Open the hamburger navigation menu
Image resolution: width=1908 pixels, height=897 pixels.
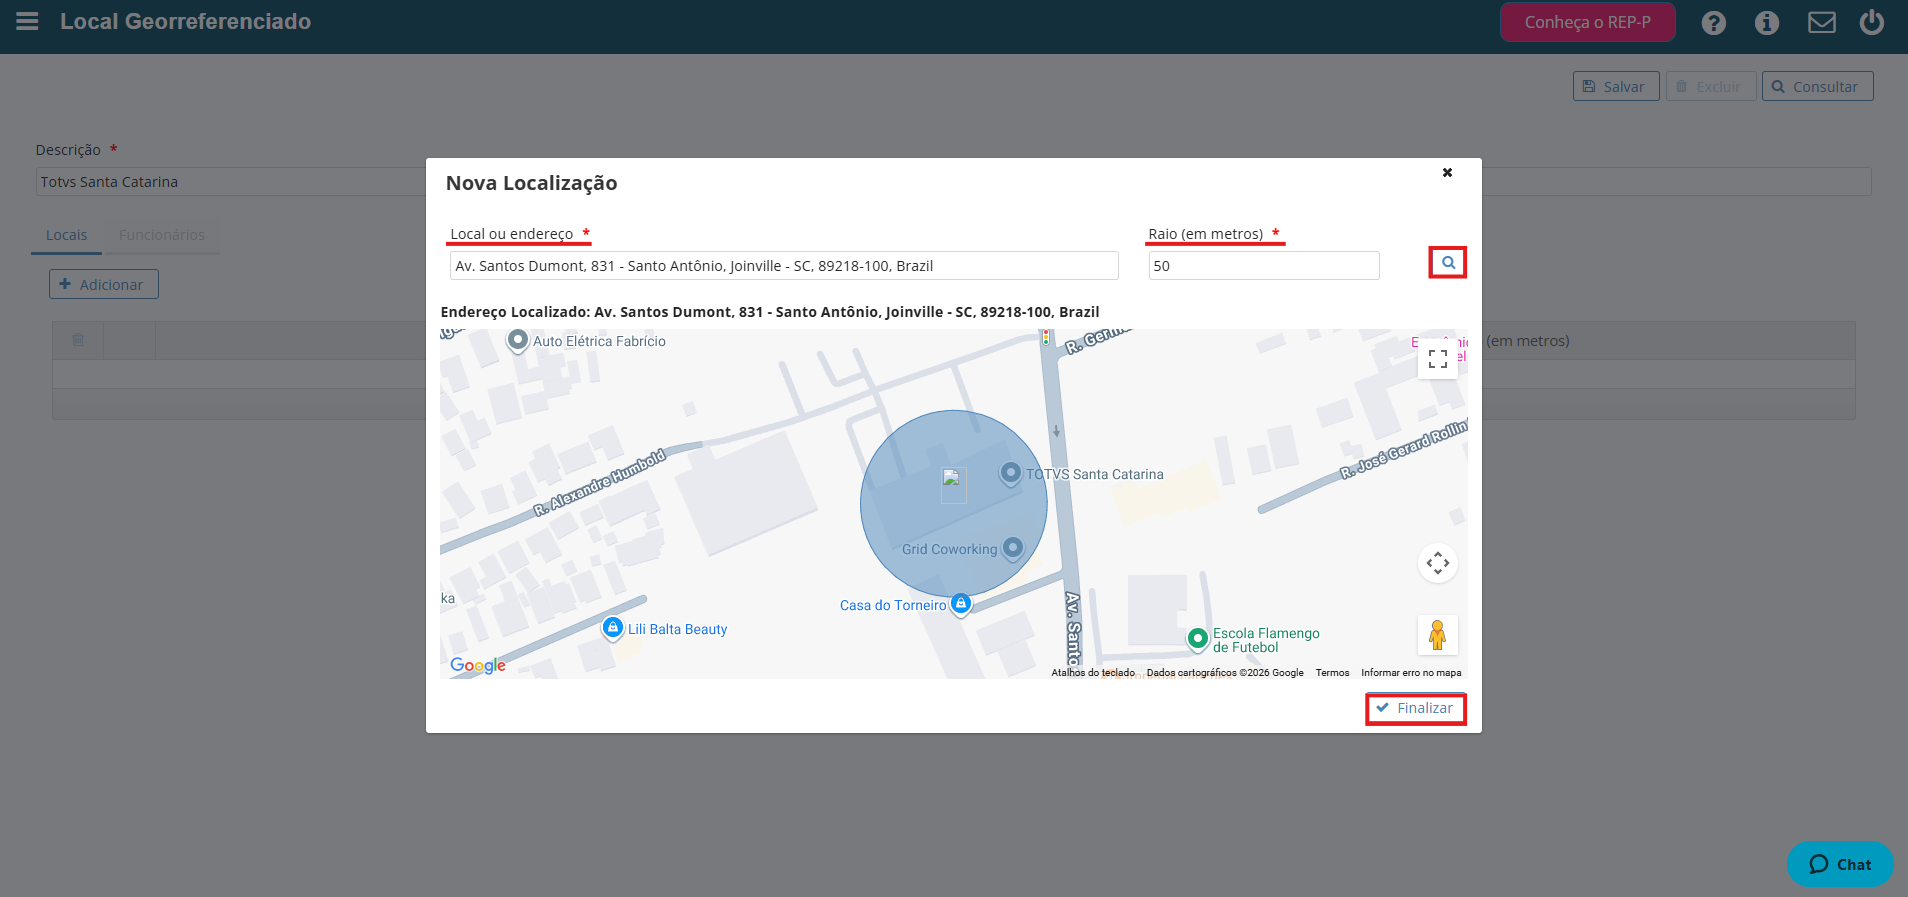click(27, 21)
